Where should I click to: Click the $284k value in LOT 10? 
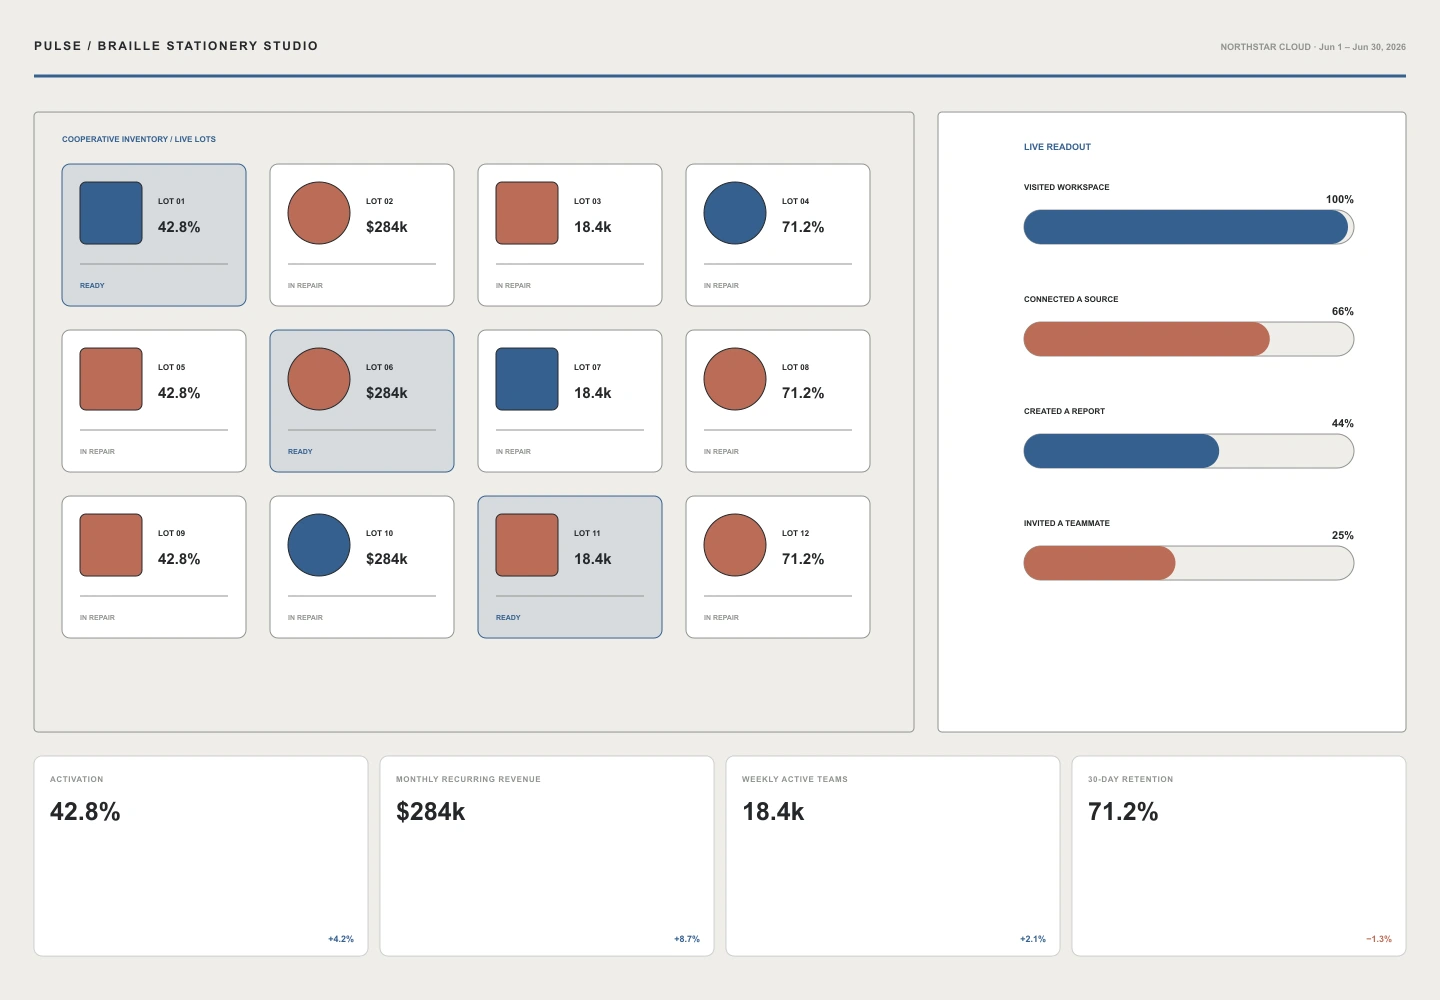[x=387, y=559]
